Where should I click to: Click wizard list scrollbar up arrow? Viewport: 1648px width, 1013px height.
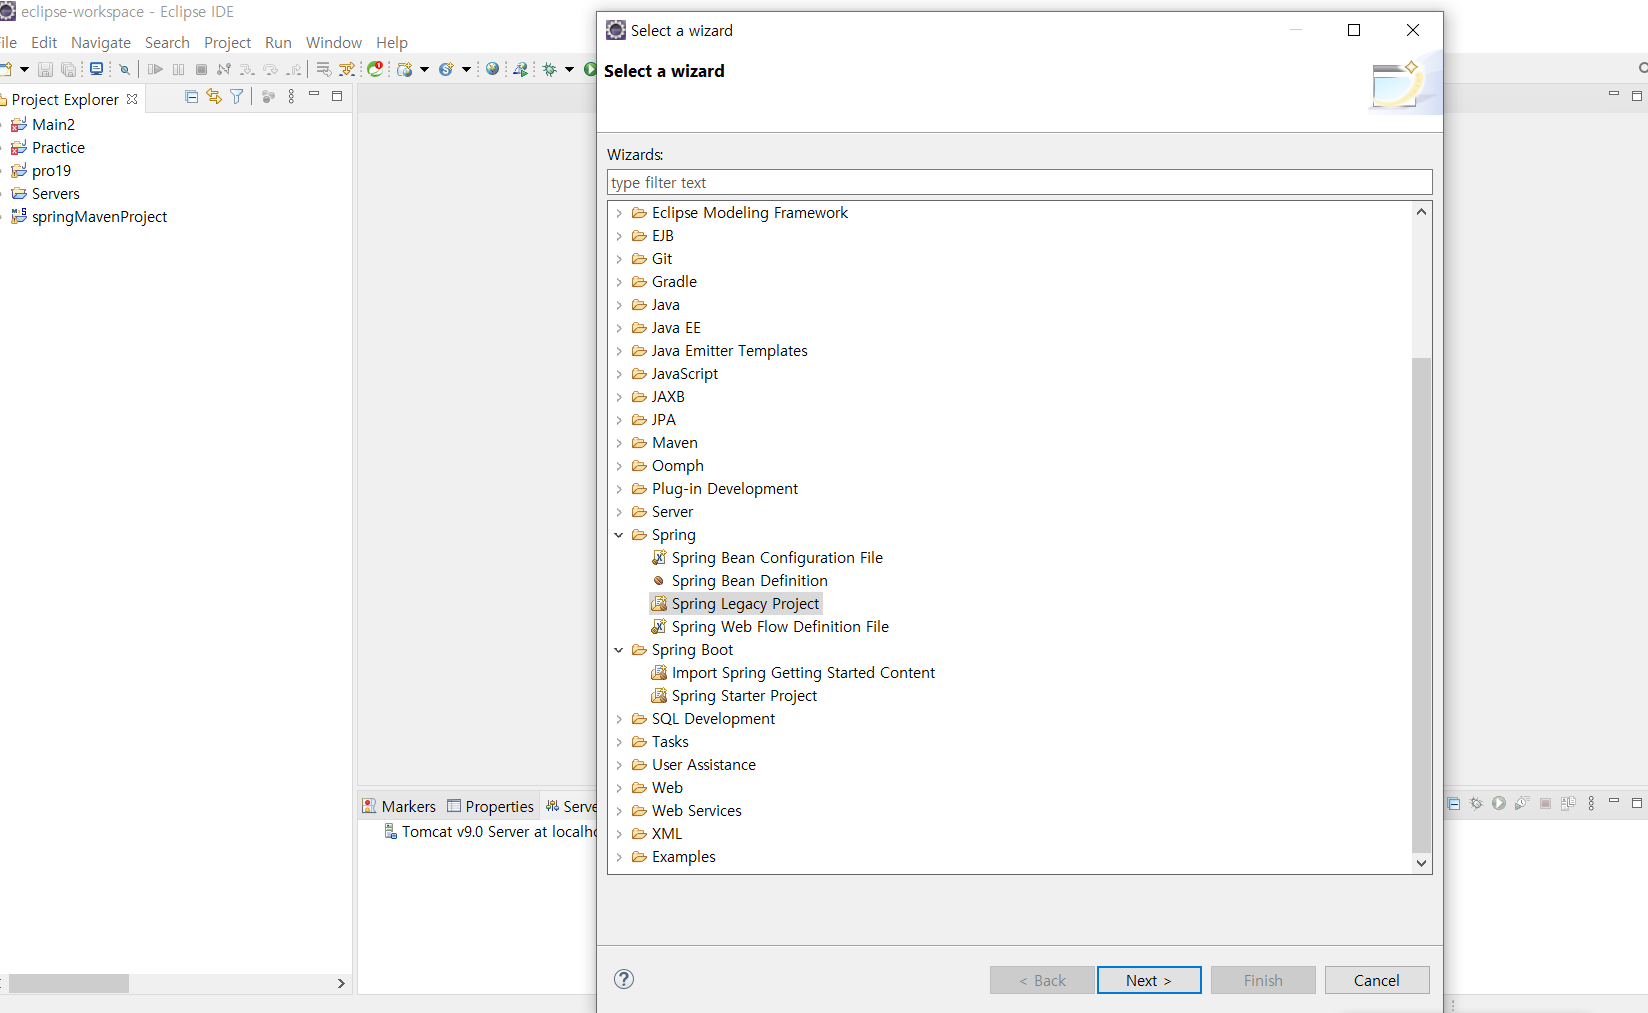[x=1421, y=211]
